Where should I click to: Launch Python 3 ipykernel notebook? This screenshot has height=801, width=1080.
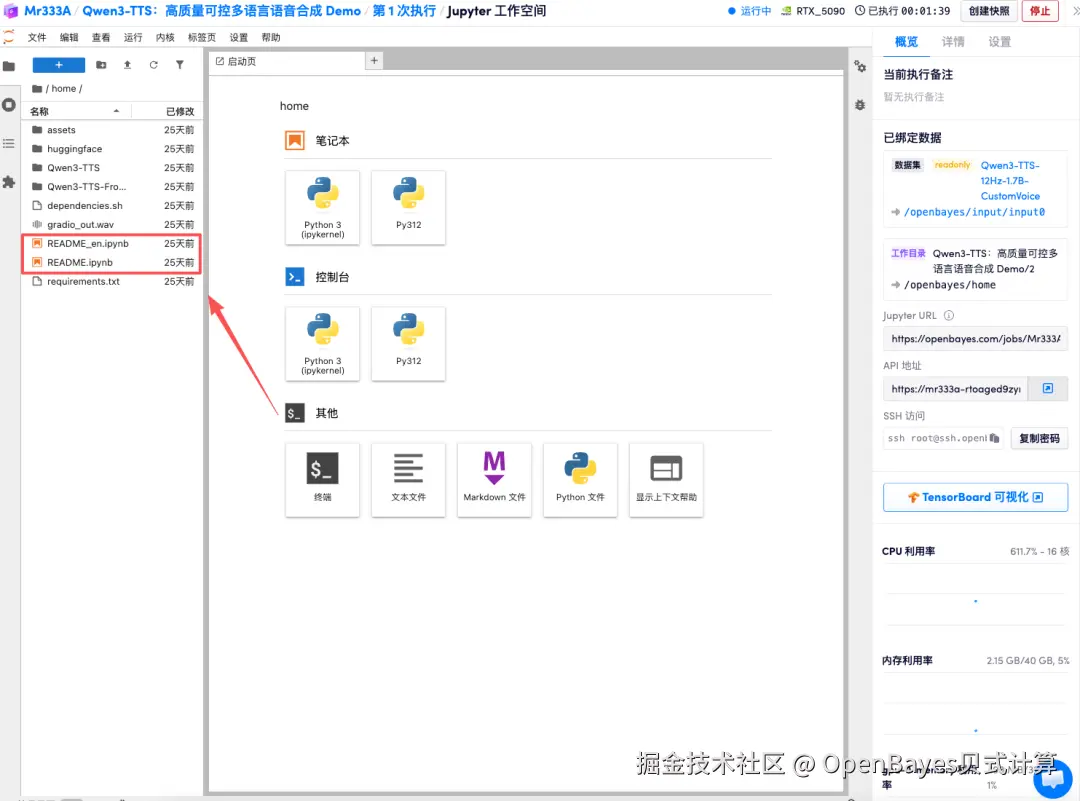pyautogui.click(x=322, y=207)
